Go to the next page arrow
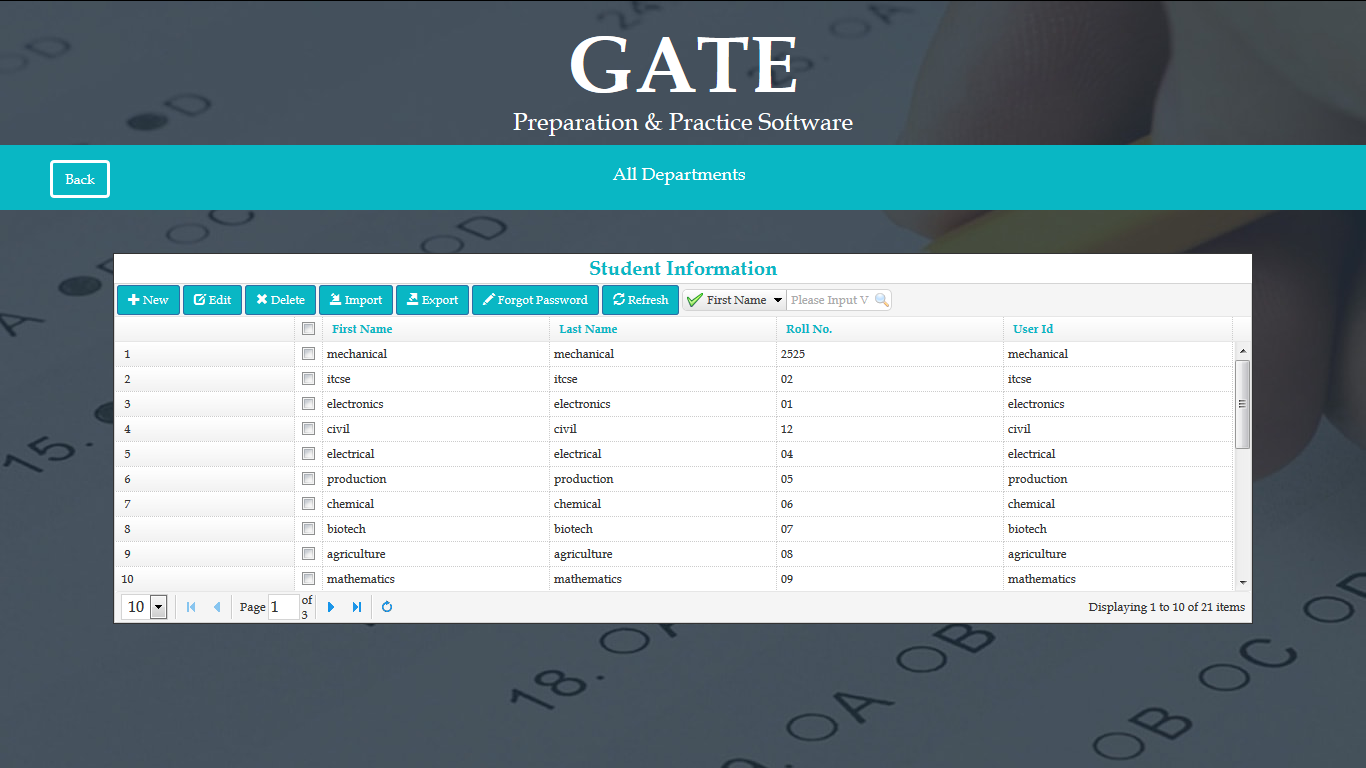The width and height of the screenshot is (1366, 768). pos(331,607)
